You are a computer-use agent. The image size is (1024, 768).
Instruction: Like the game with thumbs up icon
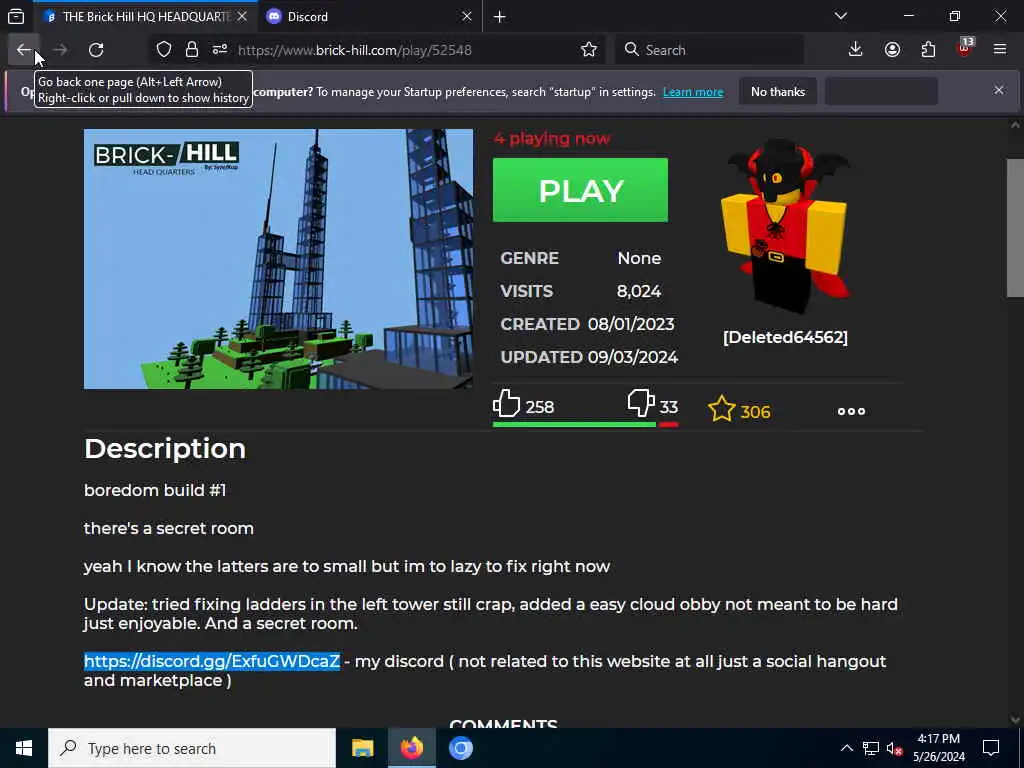pyautogui.click(x=506, y=404)
